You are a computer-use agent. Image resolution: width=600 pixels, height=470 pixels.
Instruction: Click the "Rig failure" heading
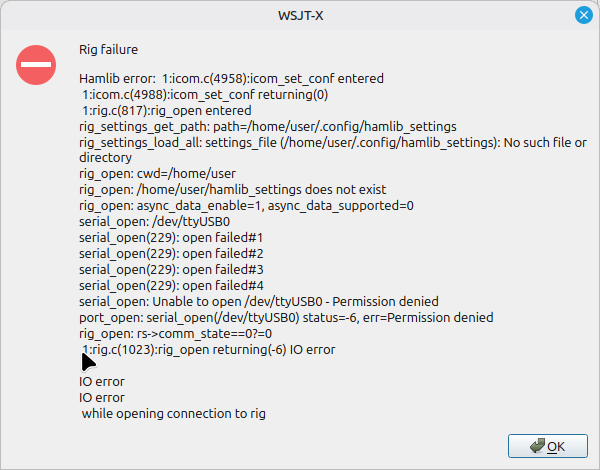point(108,48)
